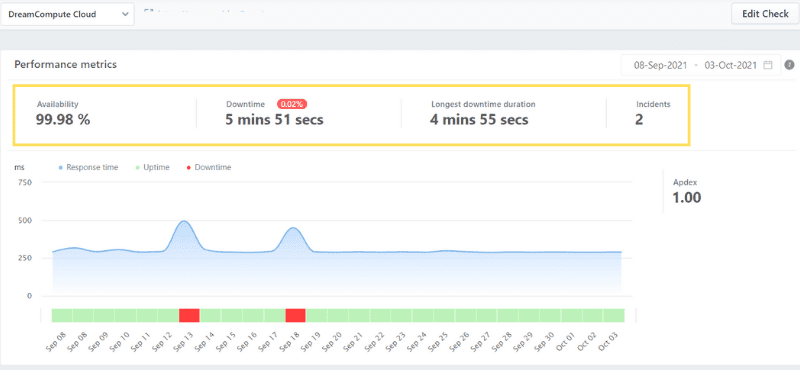Click the 4 mins 55 secs duration value
The width and height of the screenshot is (800, 370).
coord(480,120)
